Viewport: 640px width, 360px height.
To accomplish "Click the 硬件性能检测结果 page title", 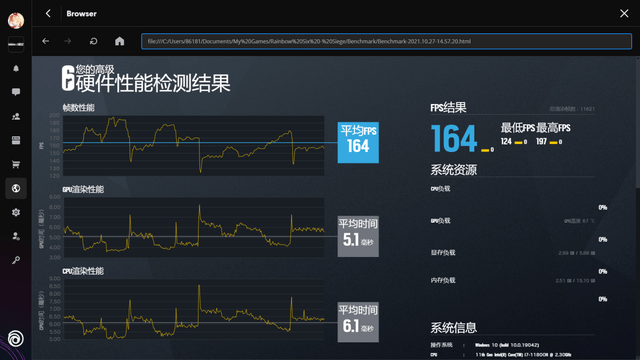I will pyautogui.click(x=153, y=83).
